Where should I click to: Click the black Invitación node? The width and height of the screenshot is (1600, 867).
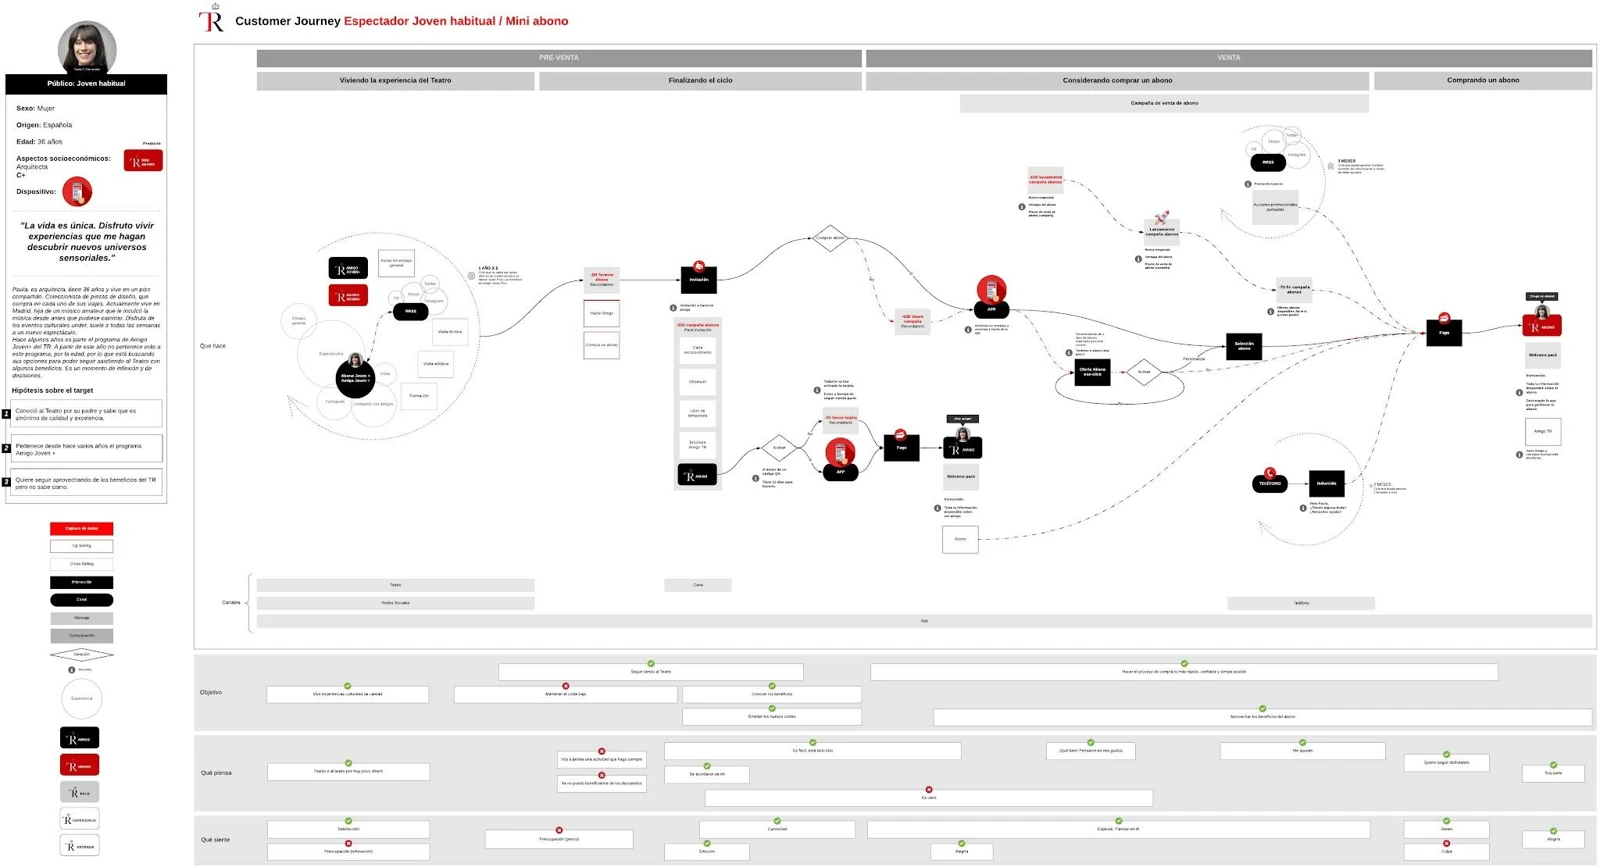[x=698, y=279]
